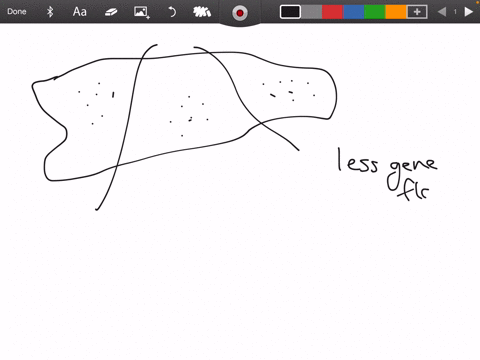
Task: Start recording with the red record button
Action: (240, 13)
